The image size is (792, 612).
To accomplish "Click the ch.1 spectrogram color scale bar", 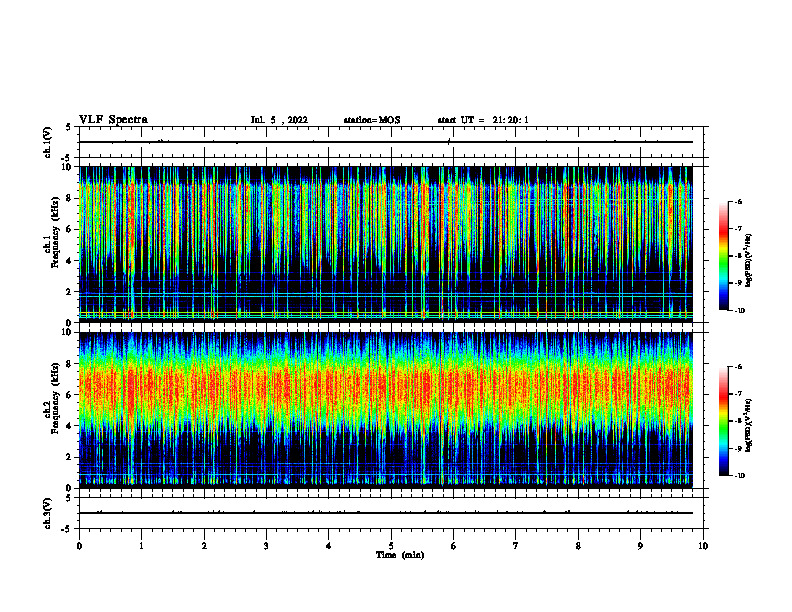I will pos(724,256).
